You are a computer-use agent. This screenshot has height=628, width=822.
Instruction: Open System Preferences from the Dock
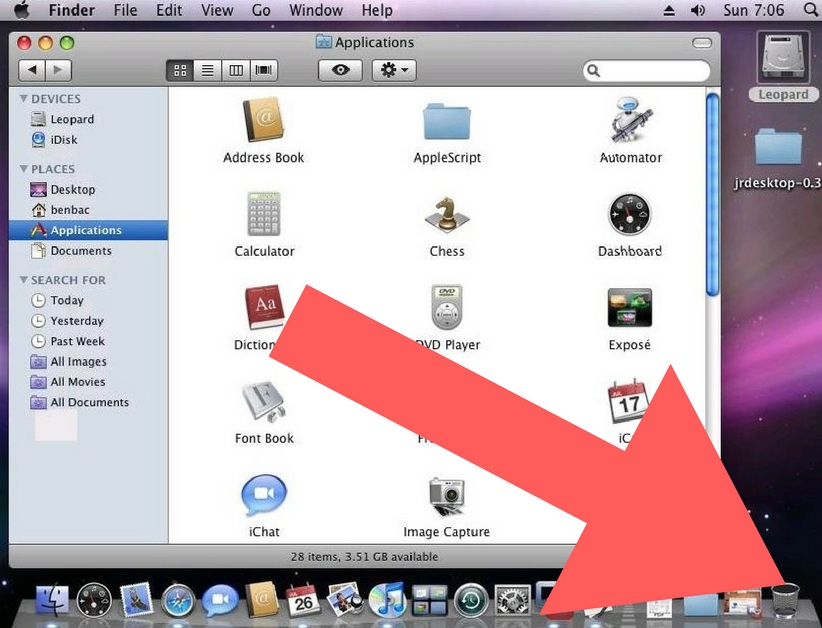513,599
